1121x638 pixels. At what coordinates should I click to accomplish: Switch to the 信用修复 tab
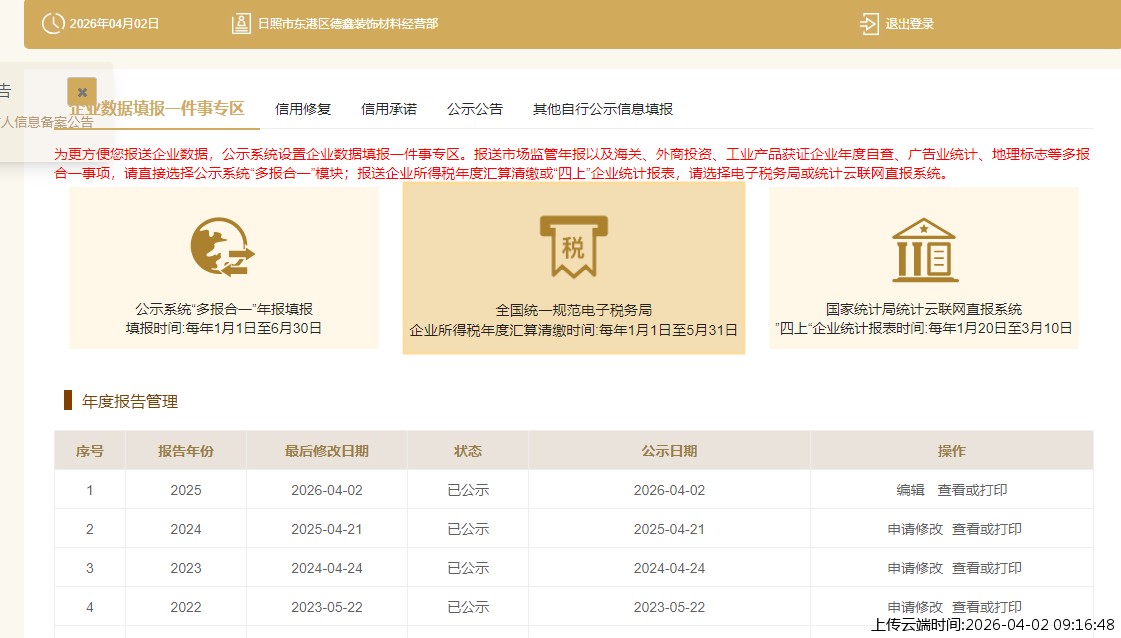pyautogui.click(x=303, y=109)
